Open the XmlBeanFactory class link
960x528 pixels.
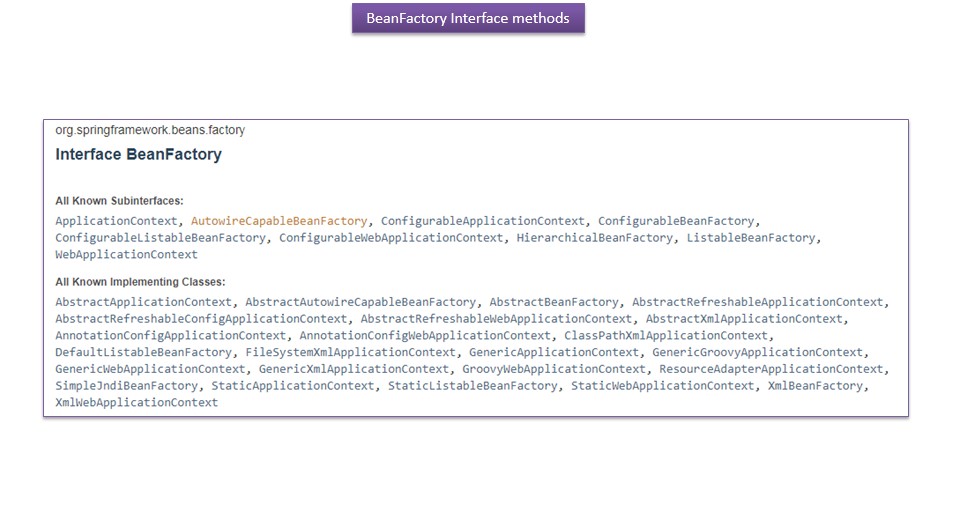pyautogui.click(x=816, y=386)
